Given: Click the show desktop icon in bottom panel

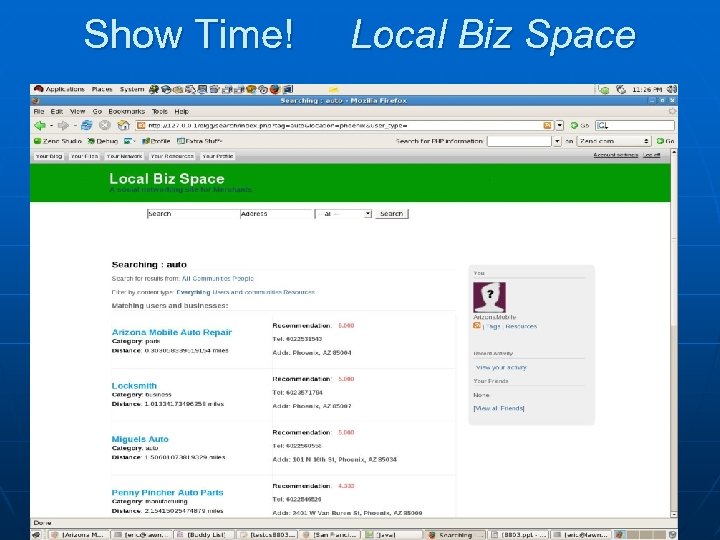Looking at the screenshot, I should click(x=36, y=534).
